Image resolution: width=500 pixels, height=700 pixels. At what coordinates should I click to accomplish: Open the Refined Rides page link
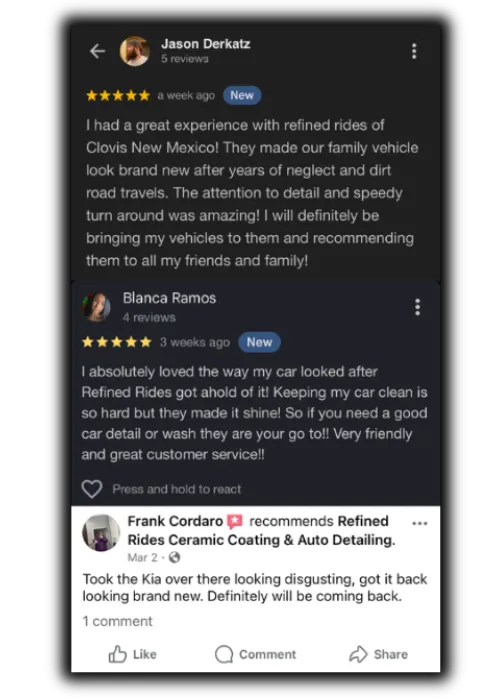point(262,530)
